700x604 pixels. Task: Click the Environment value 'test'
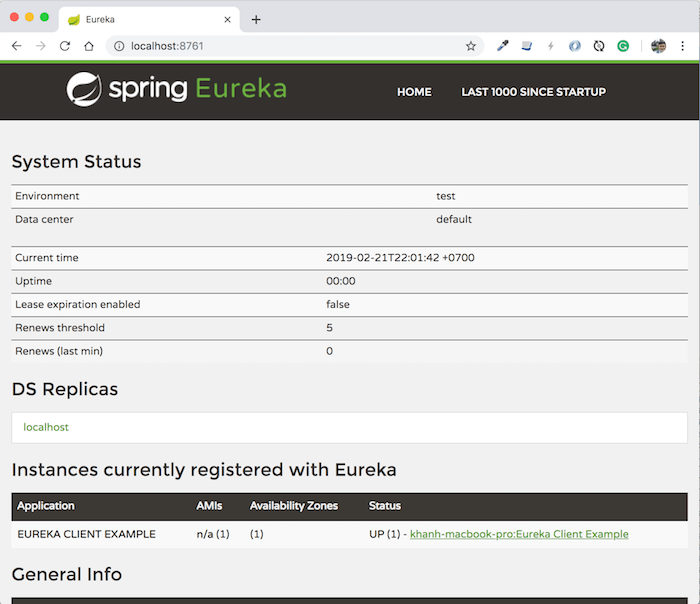[446, 196]
